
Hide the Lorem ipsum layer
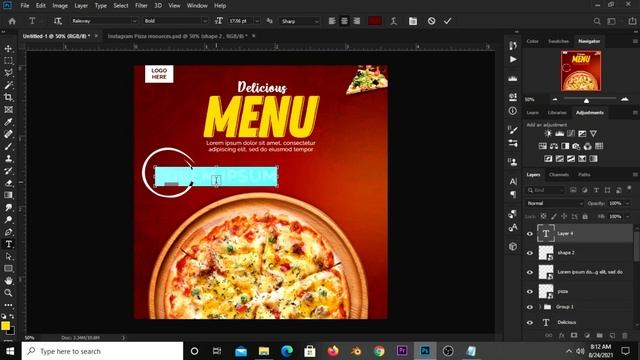click(530, 272)
